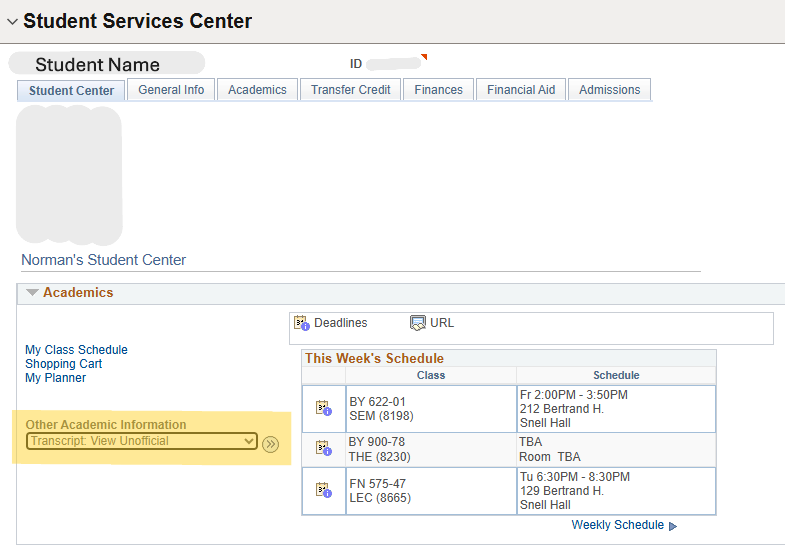Screen dimensions: 785x549
Task: Click the BY 622-01 class detail icon
Action: pos(323,408)
